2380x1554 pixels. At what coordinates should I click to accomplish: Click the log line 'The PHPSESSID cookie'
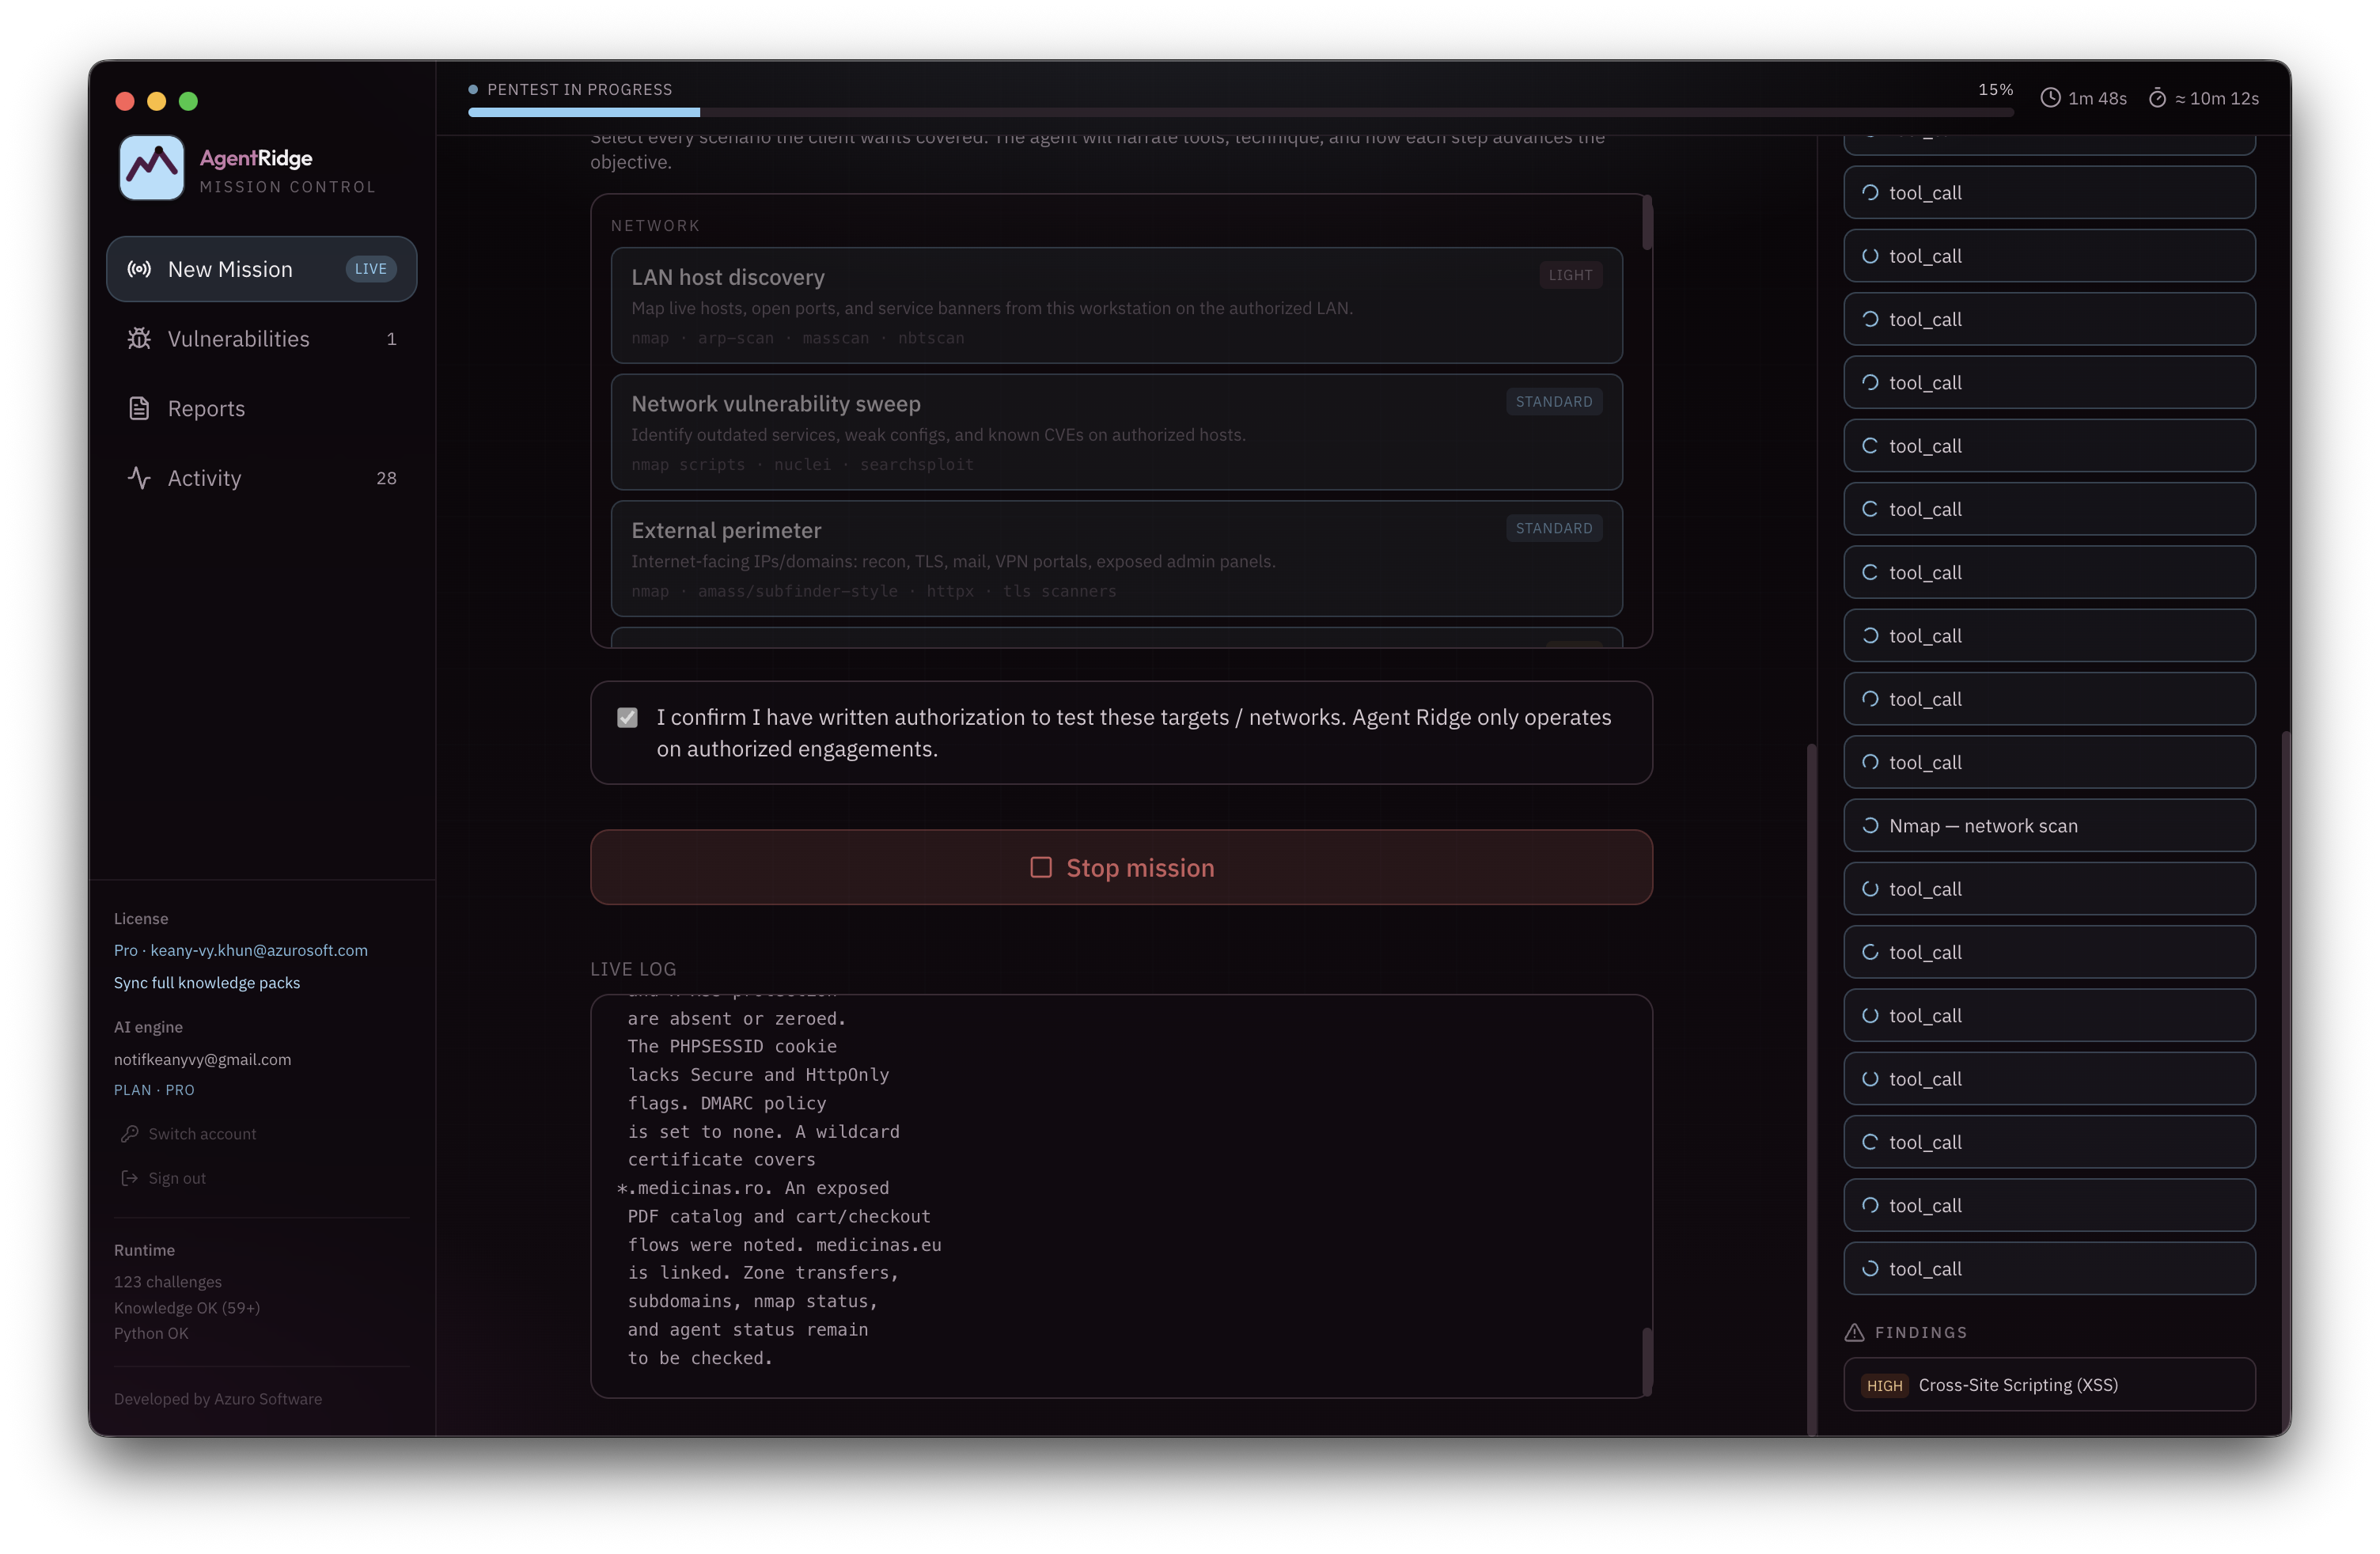click(x=732, y=1046)
